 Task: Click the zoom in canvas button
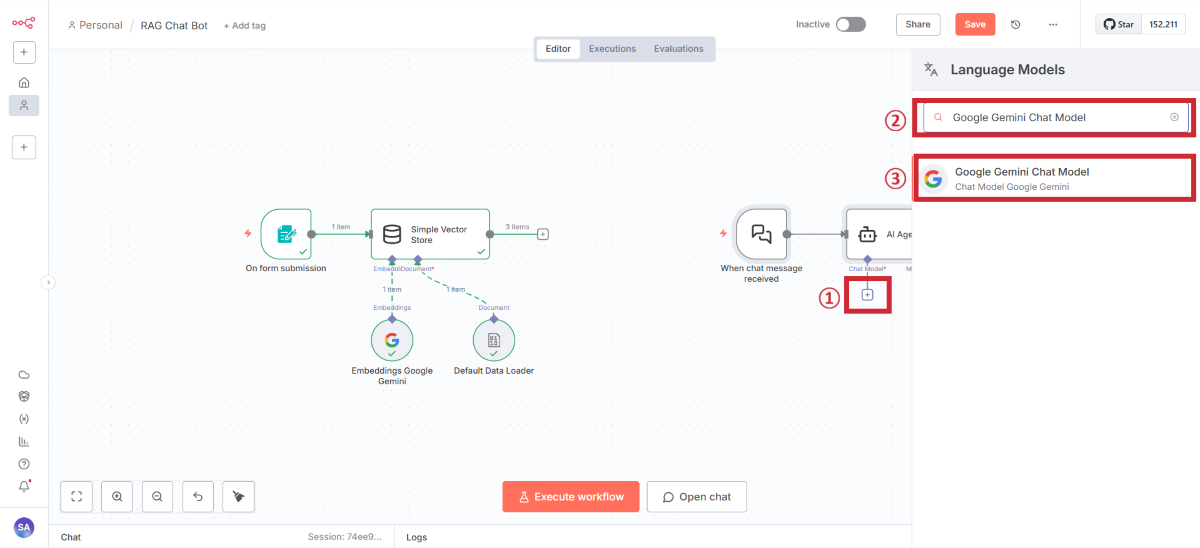pos(117,496)
